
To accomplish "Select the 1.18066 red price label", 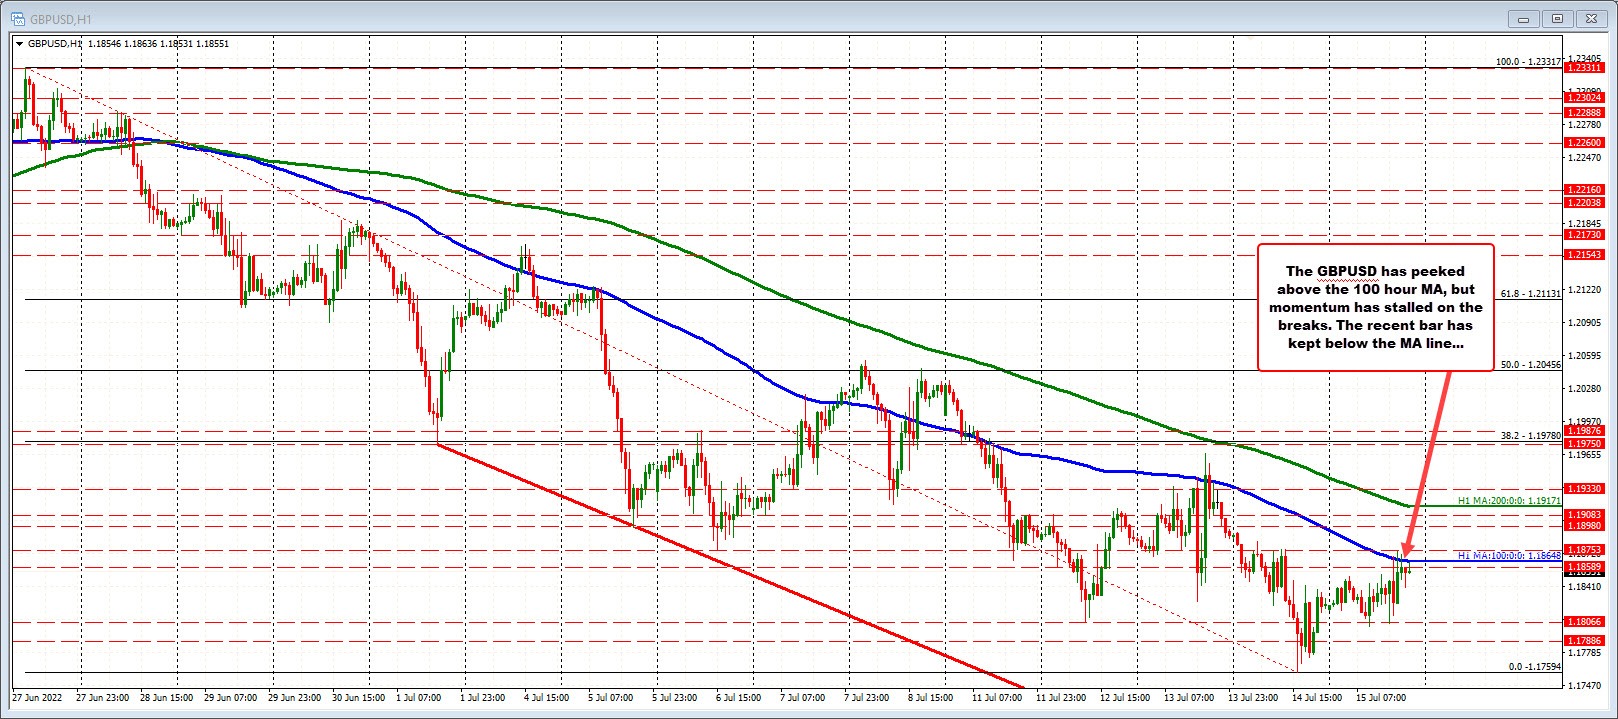I will [x=1584, y=621].
